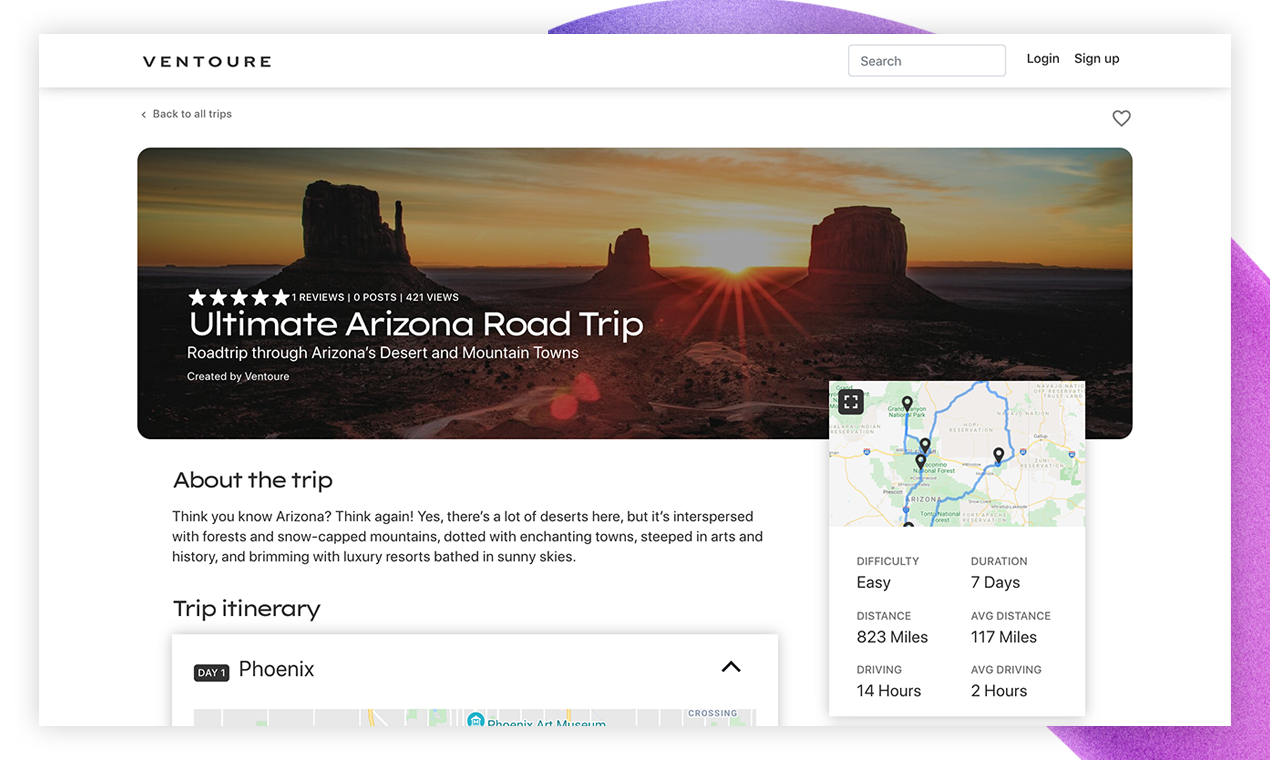Select the Grand Canyon National Park map pin

click(907, 404)
